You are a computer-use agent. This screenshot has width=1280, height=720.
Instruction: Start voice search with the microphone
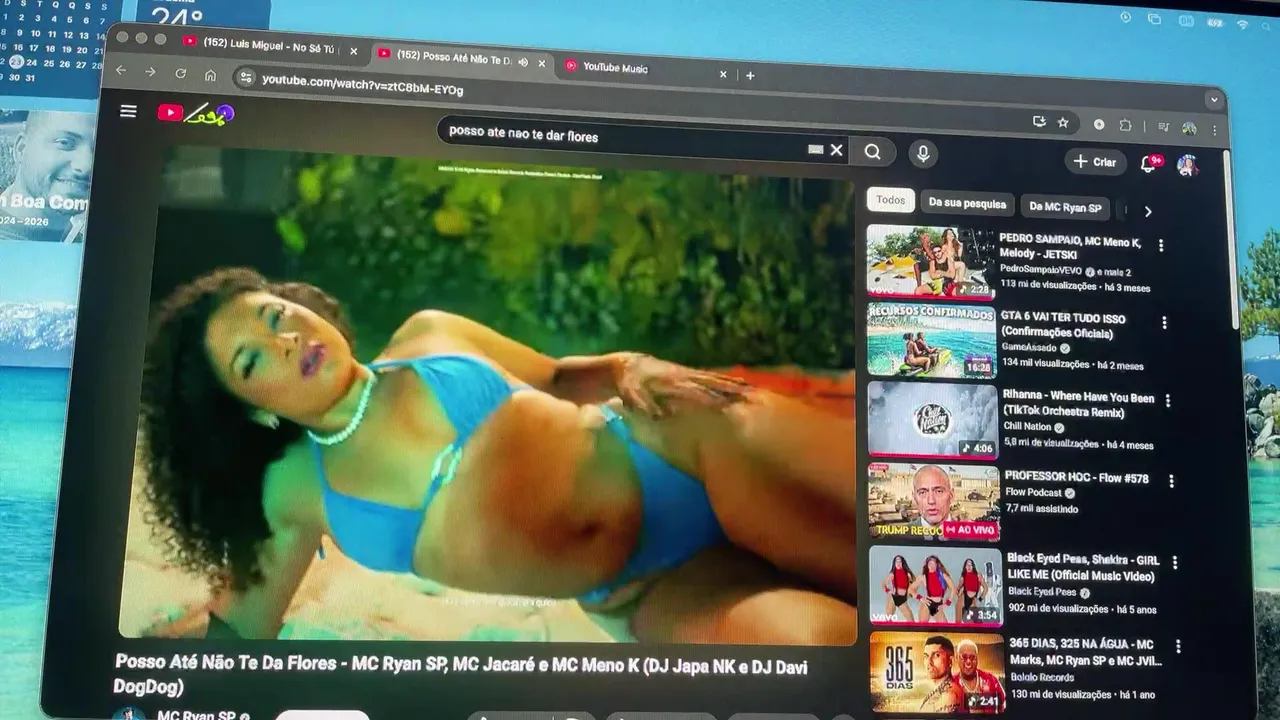click(923, 153)
